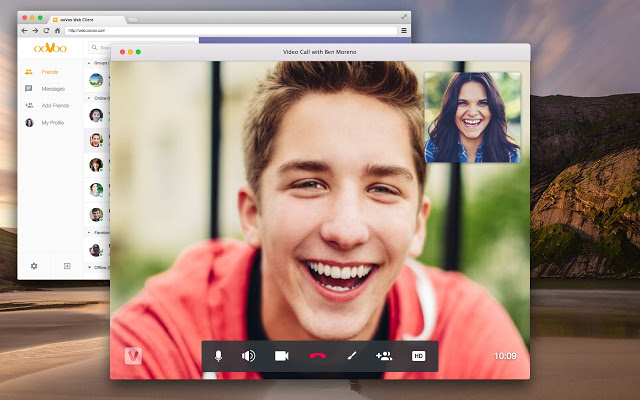Toggle HD video quality

(x=419, y=356)
